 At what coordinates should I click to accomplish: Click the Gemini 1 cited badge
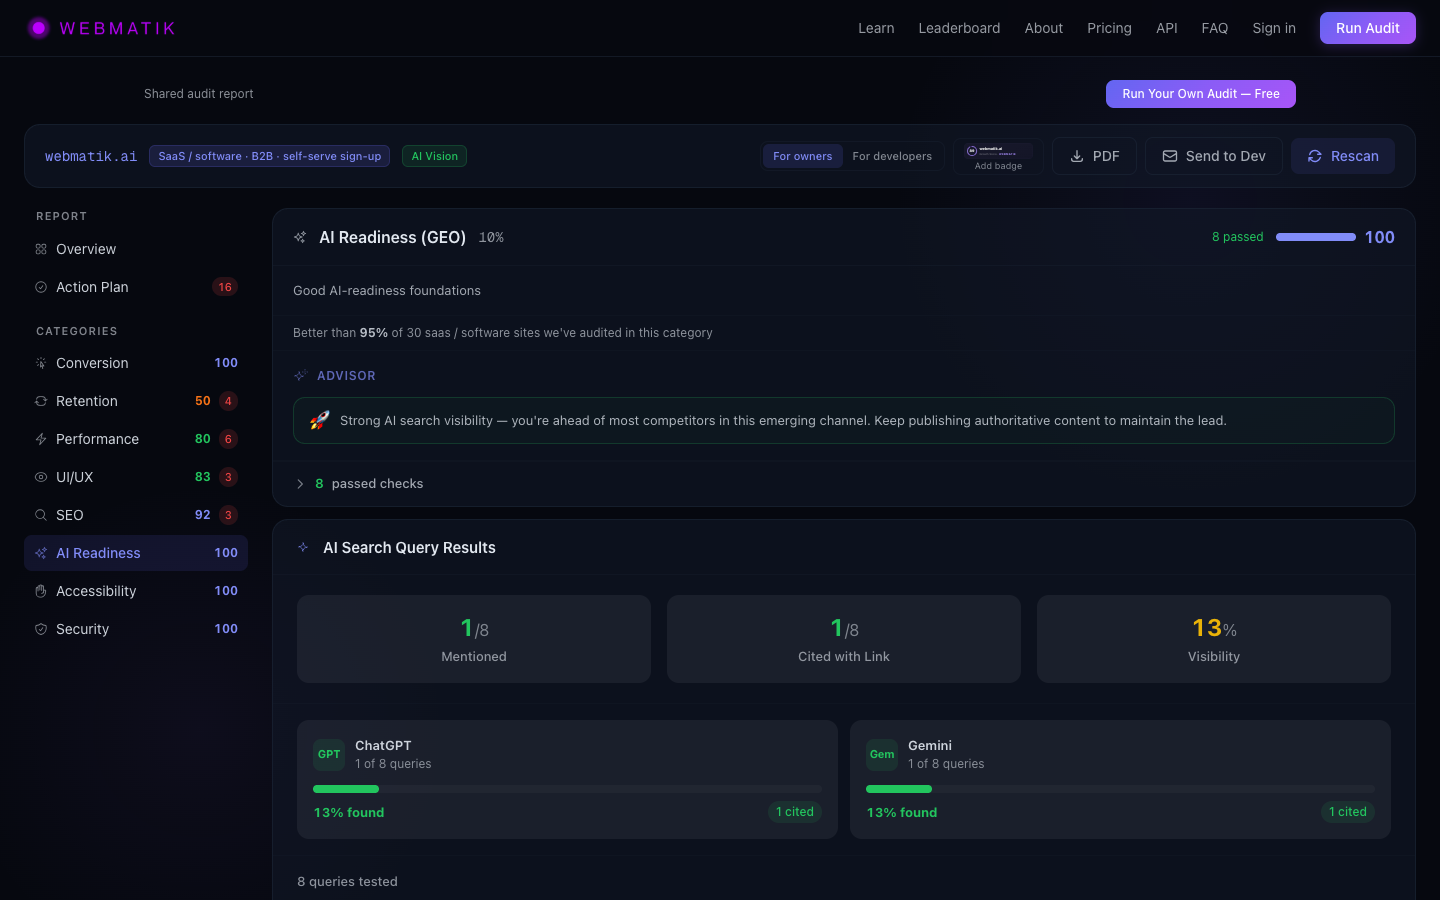(1348, 812)
